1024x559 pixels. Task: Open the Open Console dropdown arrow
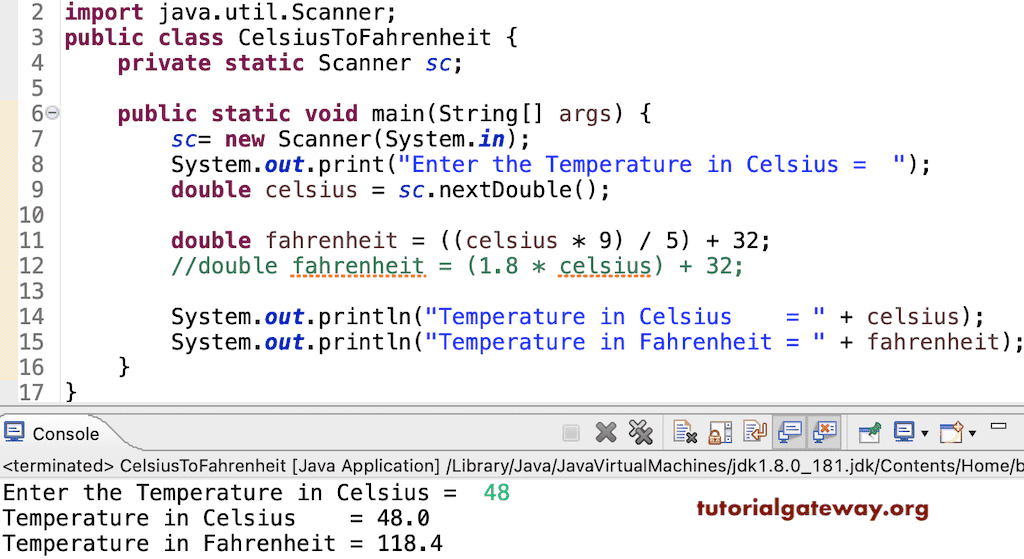(972, 434)
